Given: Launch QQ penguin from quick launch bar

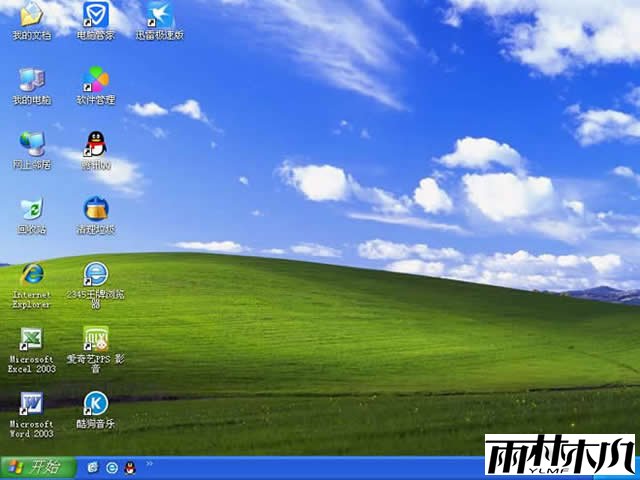Looking at the screenshot, I should (130, 468).
